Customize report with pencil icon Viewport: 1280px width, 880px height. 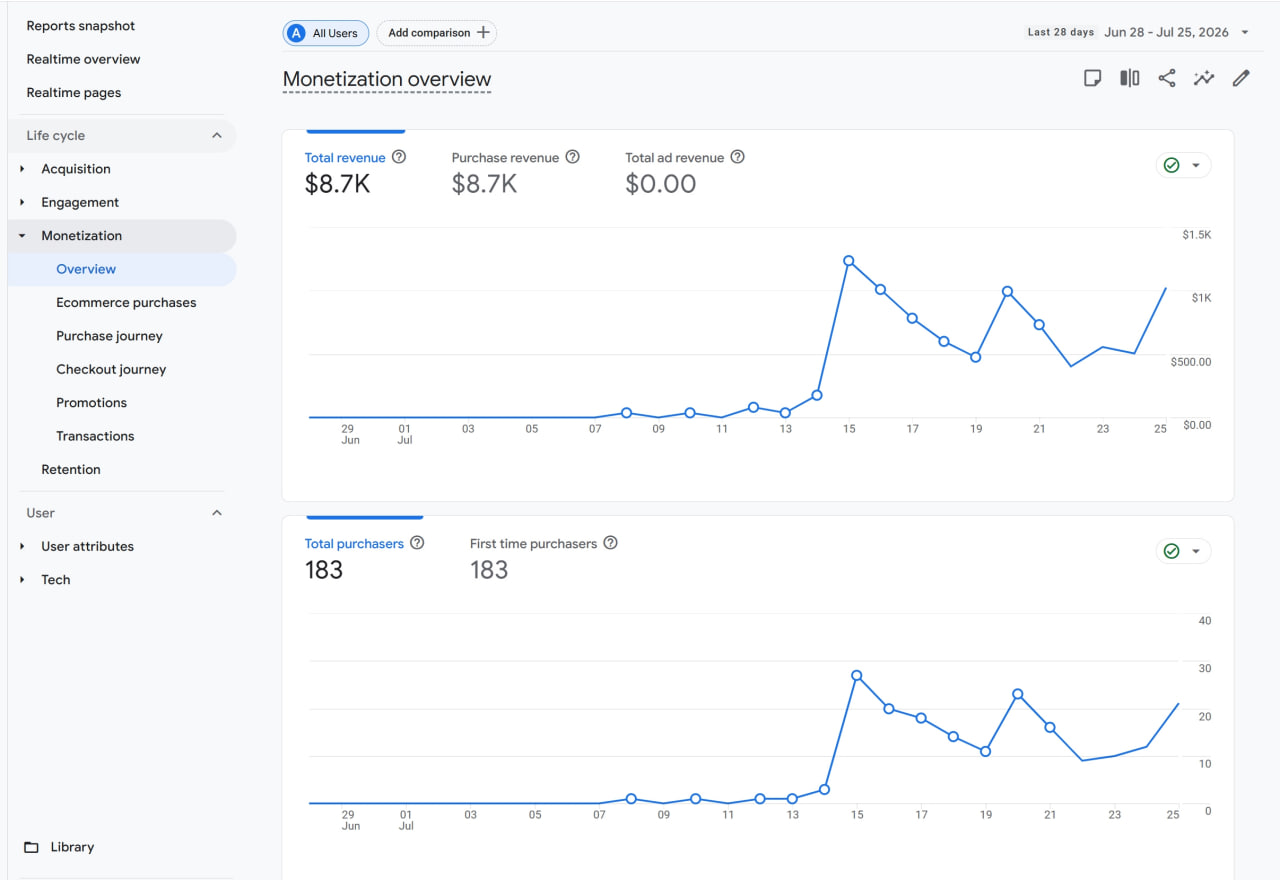(x=1241, y=78)
